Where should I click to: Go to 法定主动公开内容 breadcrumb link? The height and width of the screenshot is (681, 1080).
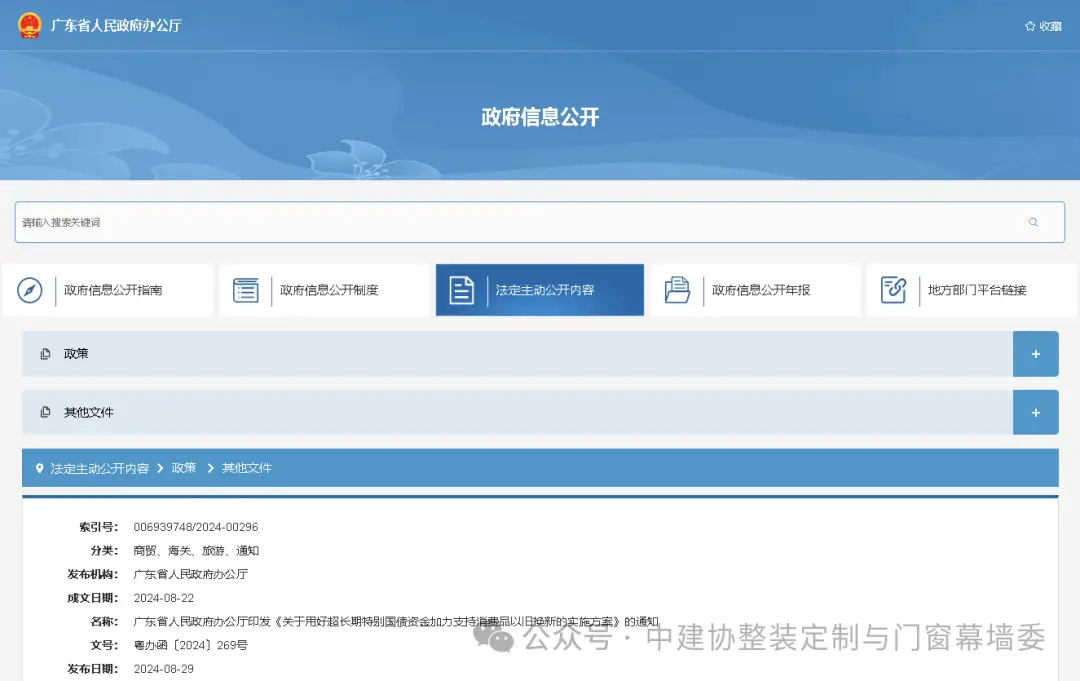(x=99, y=468)
